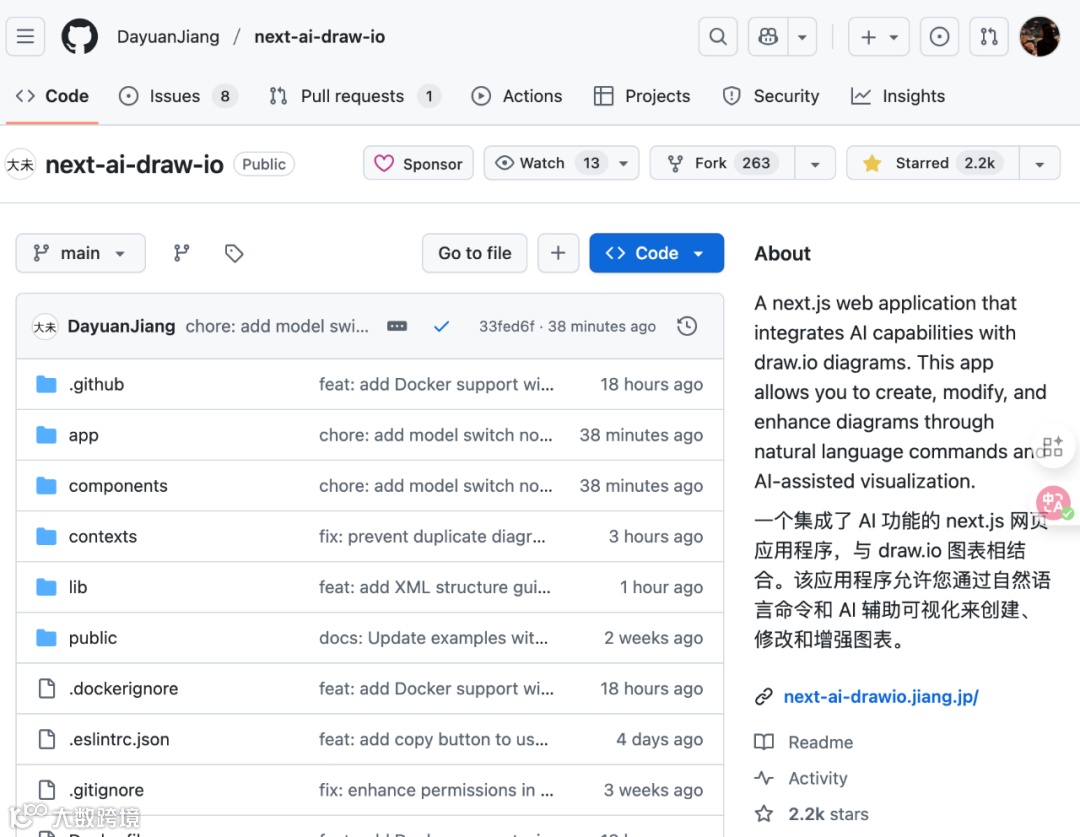Open the 2.2k stars link
1080x837 pixels.
[x=828, y=814]
